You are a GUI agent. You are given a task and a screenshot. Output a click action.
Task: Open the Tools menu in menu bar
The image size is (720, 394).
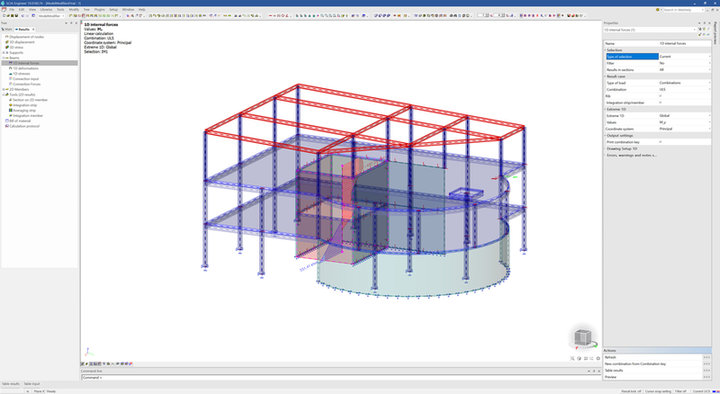[x=60, y=9]
